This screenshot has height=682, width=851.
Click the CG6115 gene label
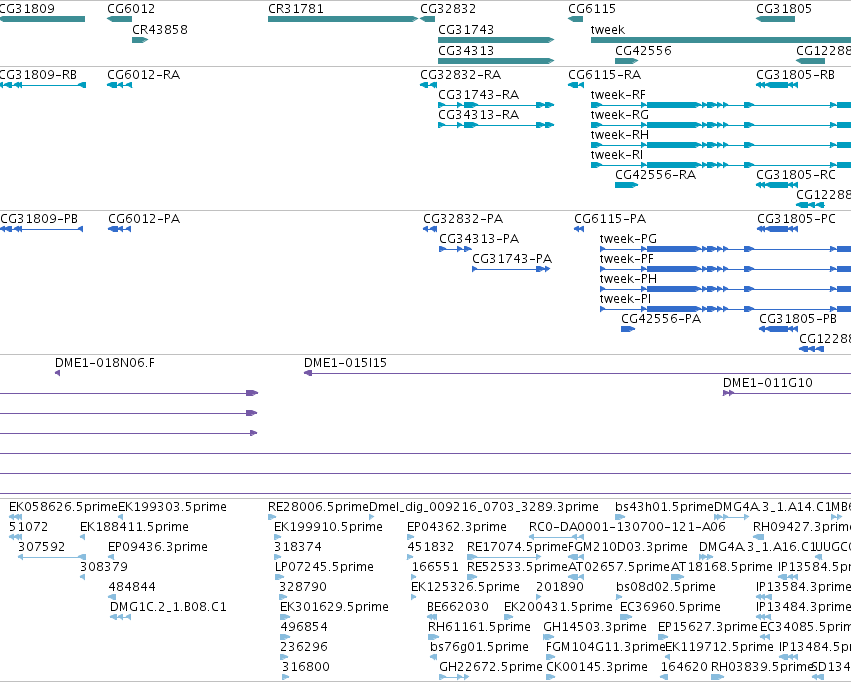click(592, 9)
